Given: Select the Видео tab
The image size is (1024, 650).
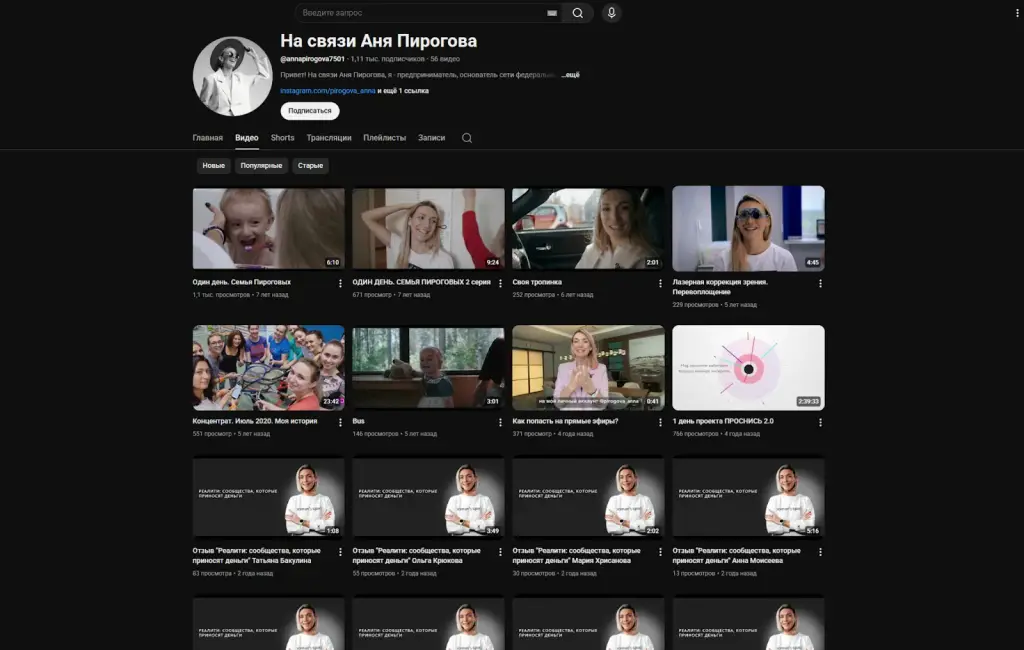Looking at the screenshot, I should tap(247, 138).
